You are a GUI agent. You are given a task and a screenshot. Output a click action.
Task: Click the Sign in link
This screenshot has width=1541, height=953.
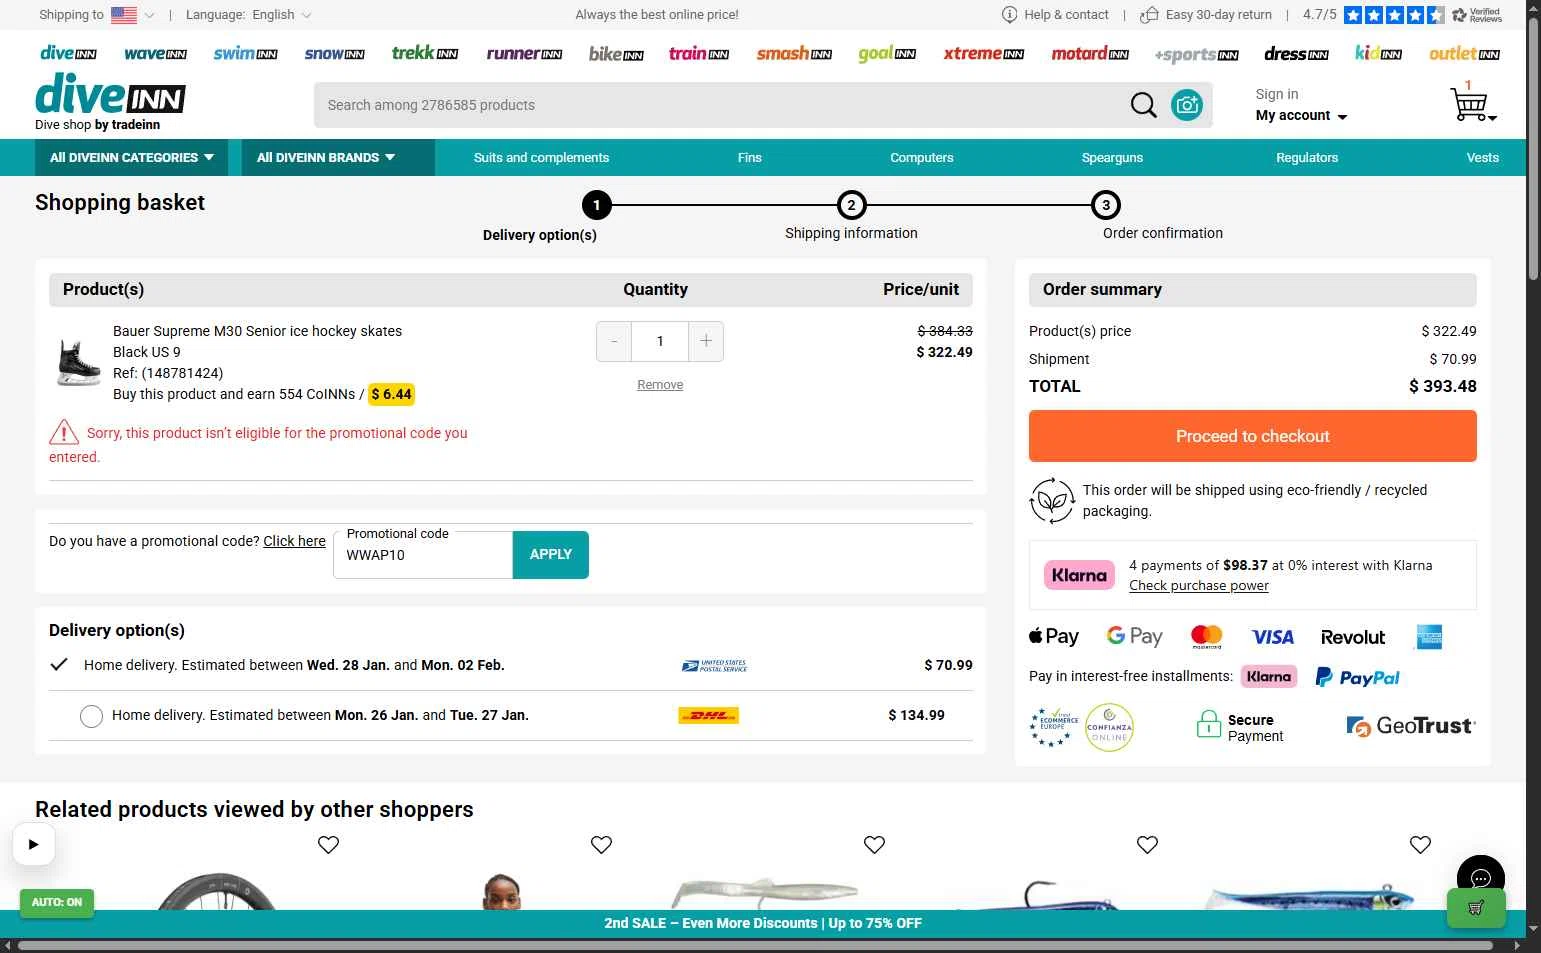pyautogui.click(x=1277, y=94)
